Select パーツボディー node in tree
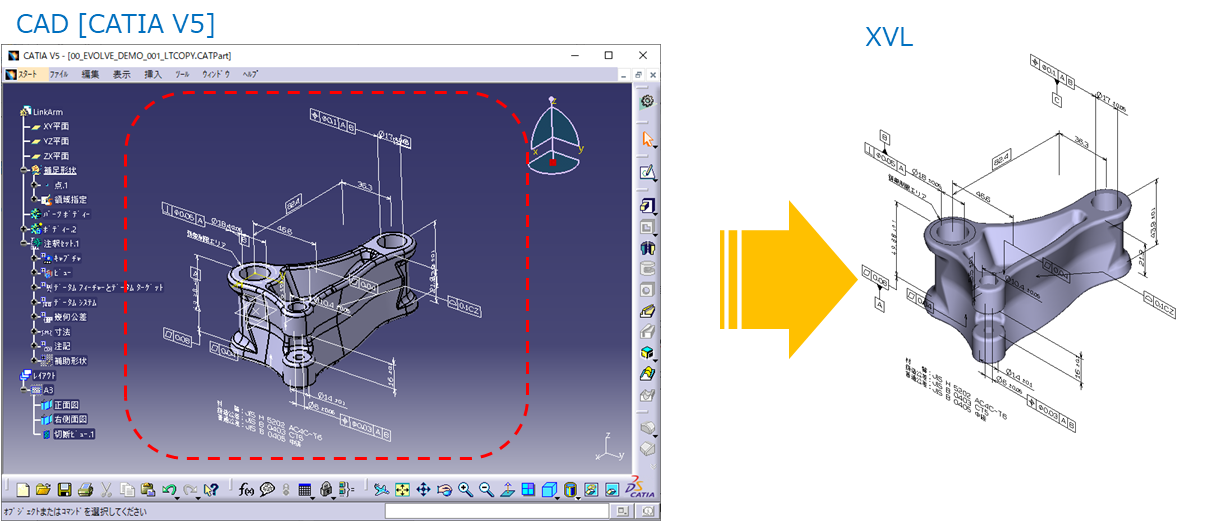 pos(60,214)
